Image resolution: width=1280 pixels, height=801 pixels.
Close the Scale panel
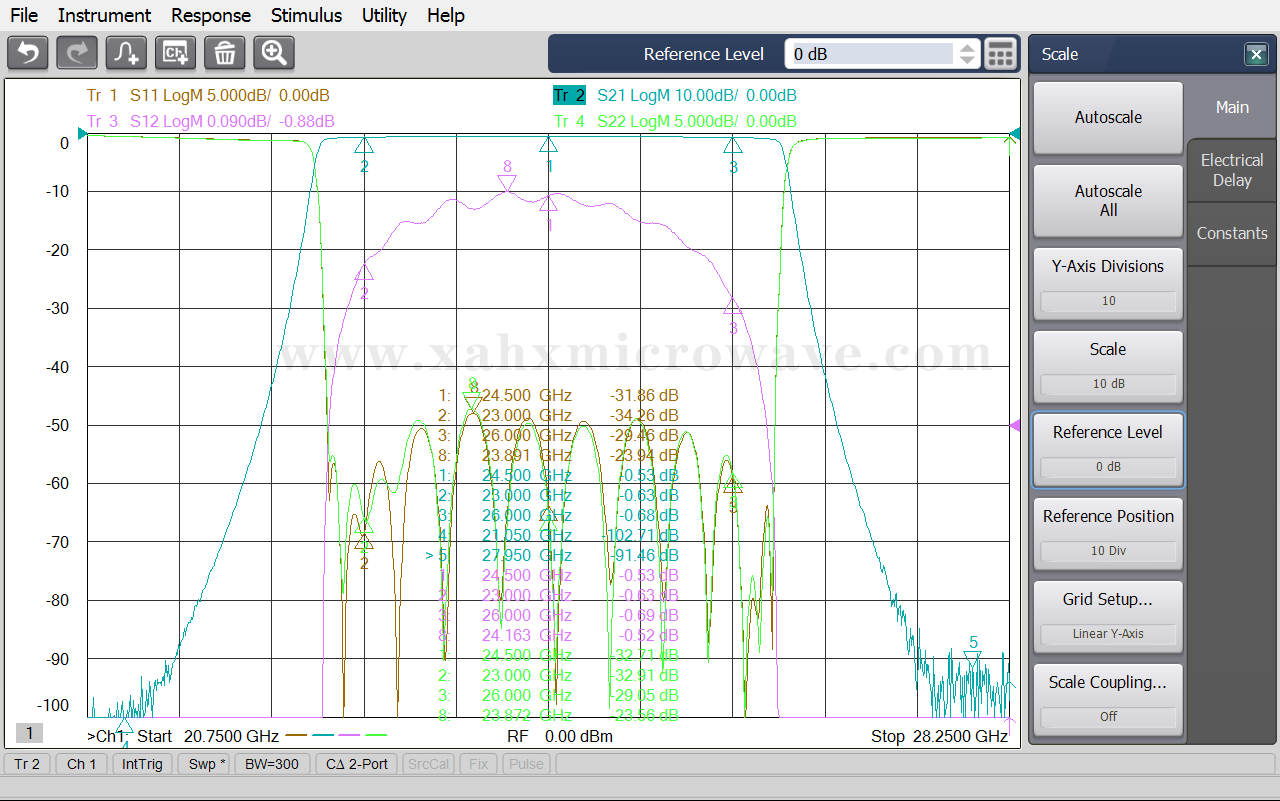(x=1256, y=54)
